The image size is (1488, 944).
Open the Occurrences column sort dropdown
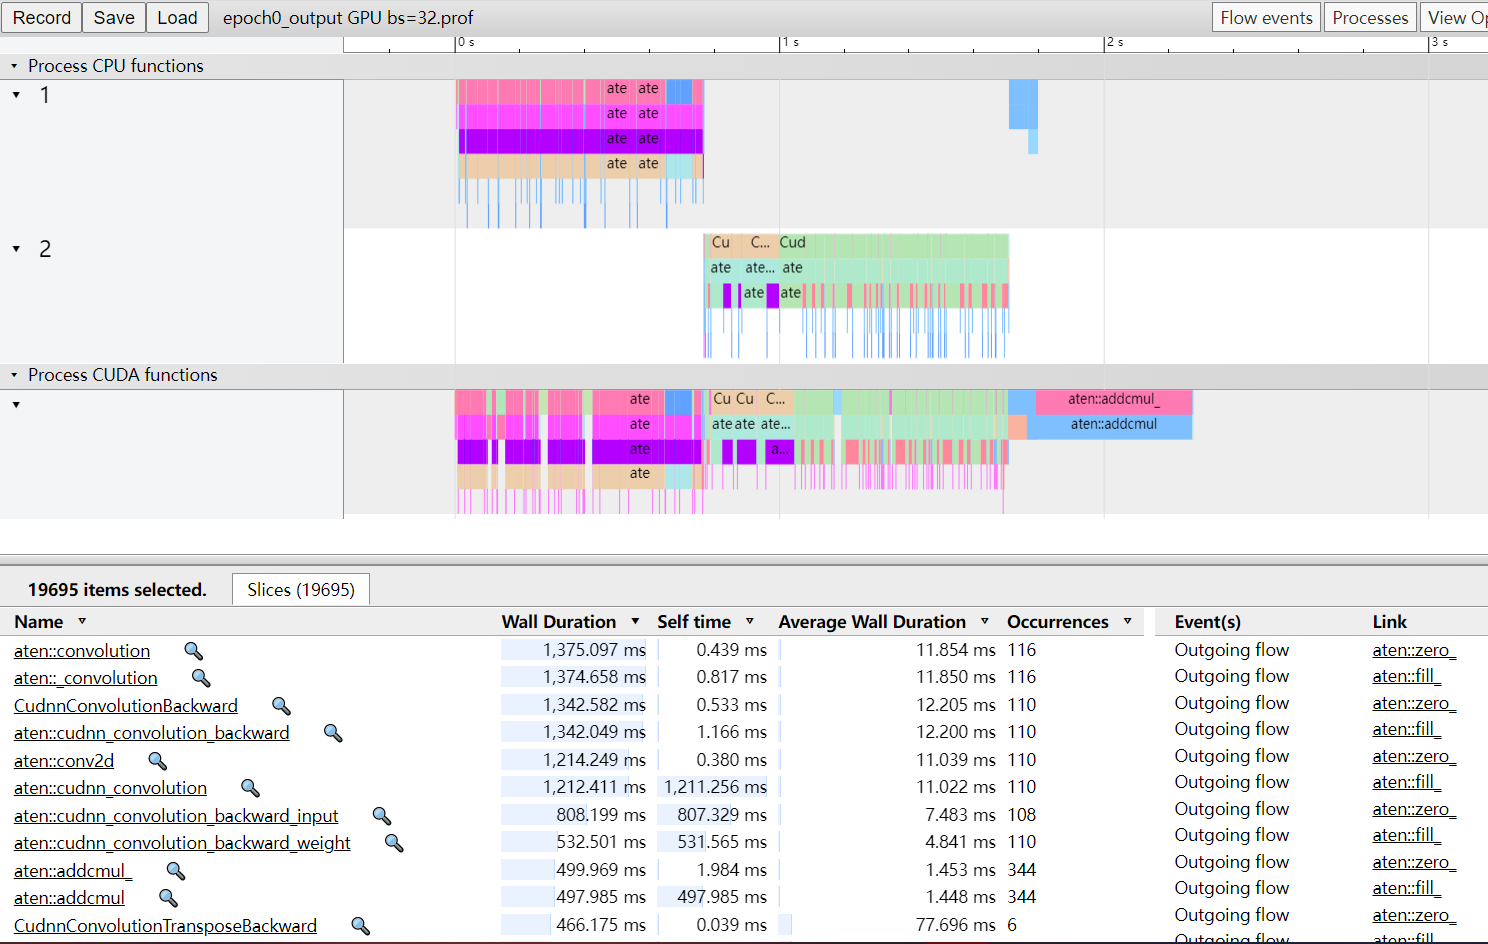[x=1127, y=621]
